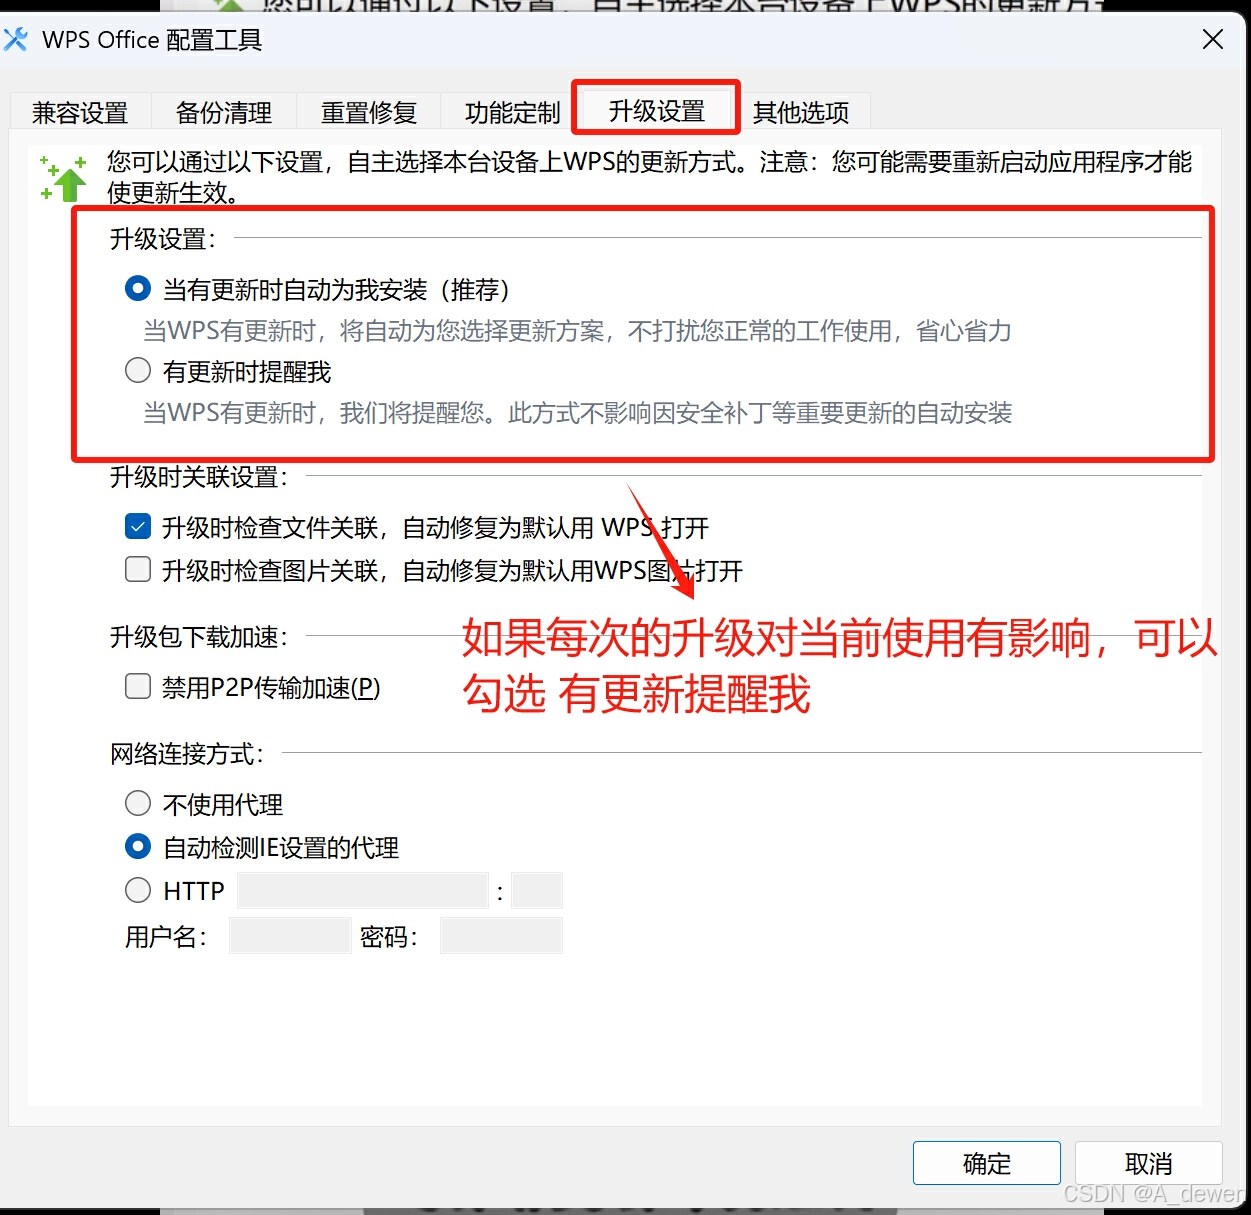Click the WPS Office wrench icon in title bar
Viewport: 1251px width, 1215px height.
15,40
